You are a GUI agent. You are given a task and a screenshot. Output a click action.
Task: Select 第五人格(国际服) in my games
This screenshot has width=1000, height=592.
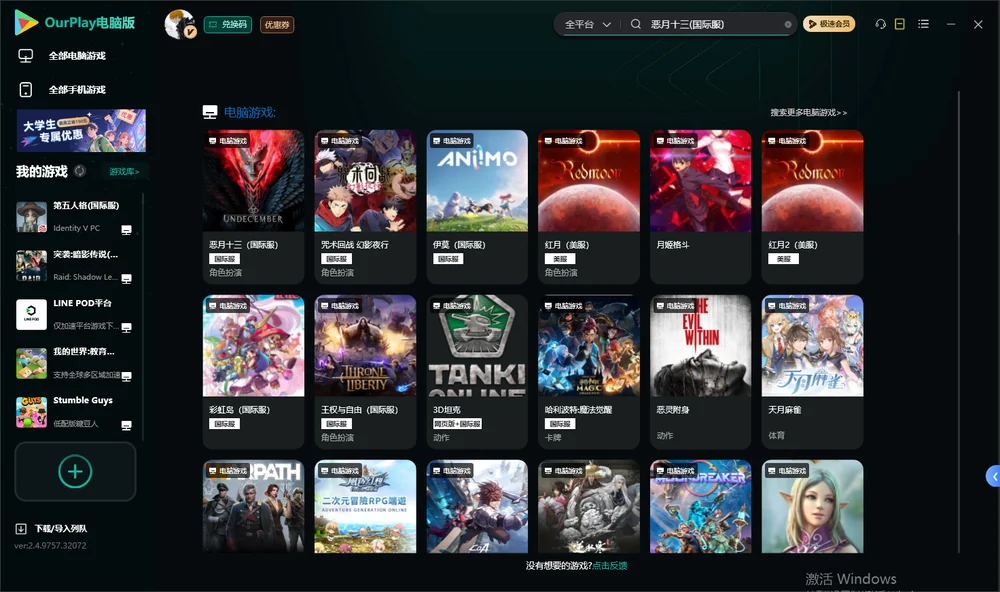point(76,217)
